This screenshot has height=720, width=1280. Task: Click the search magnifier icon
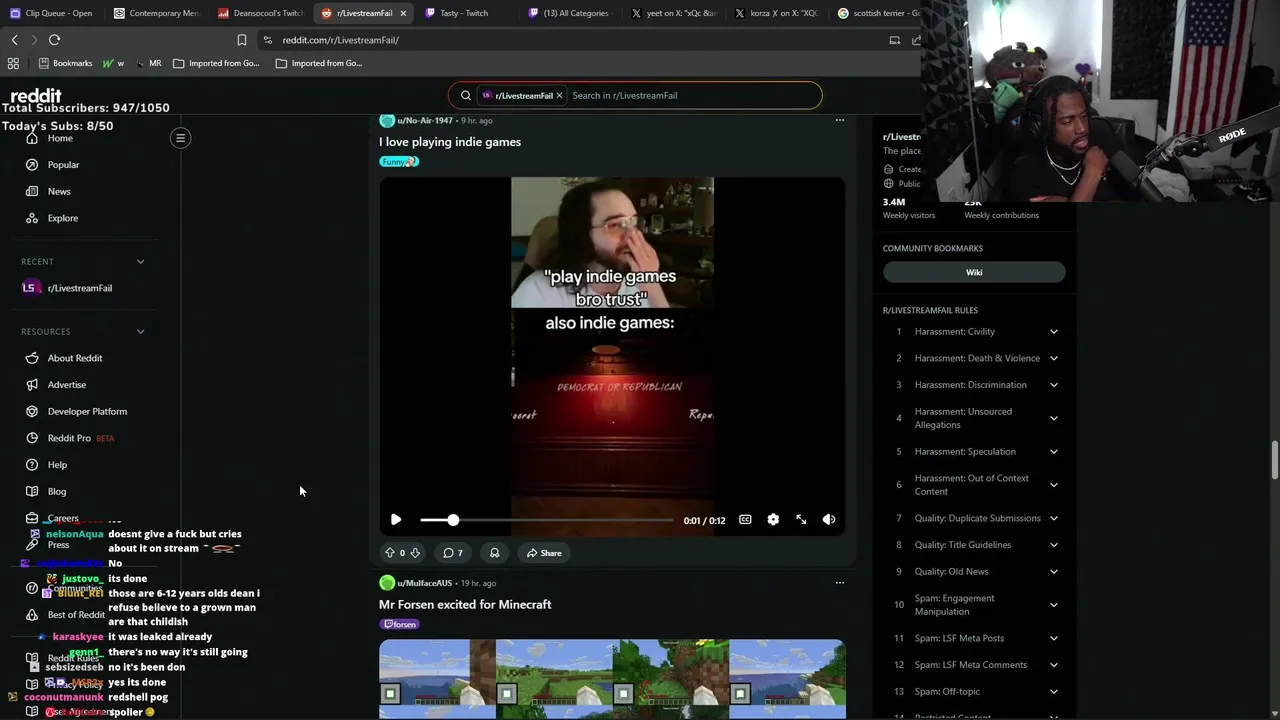(465, 96)
